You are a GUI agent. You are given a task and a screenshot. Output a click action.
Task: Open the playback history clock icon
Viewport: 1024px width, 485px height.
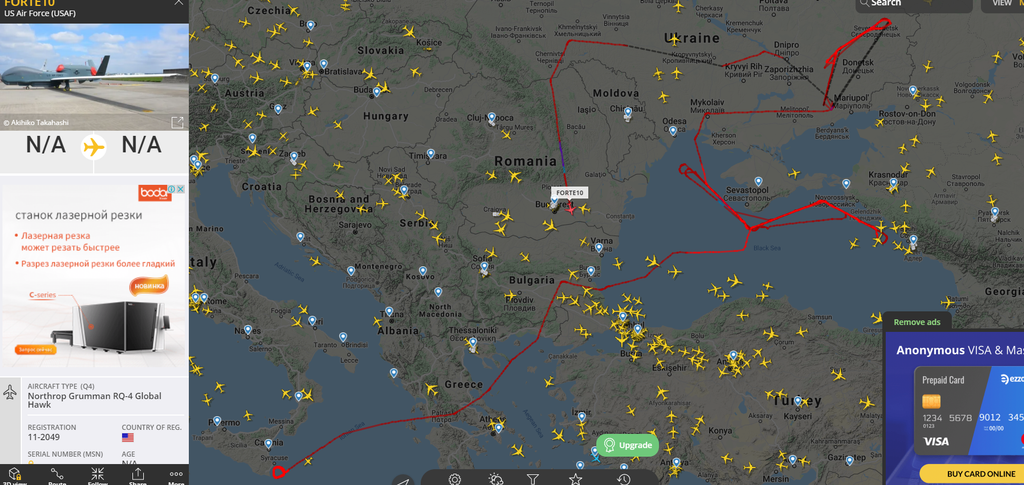tap(624, 479)
